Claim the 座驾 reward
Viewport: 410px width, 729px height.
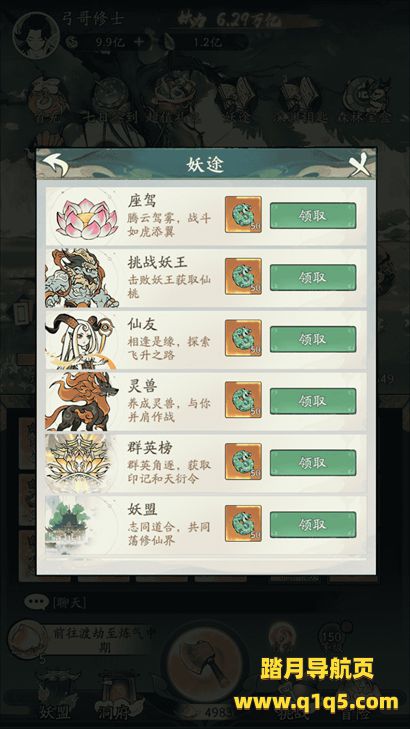point(313,216)
